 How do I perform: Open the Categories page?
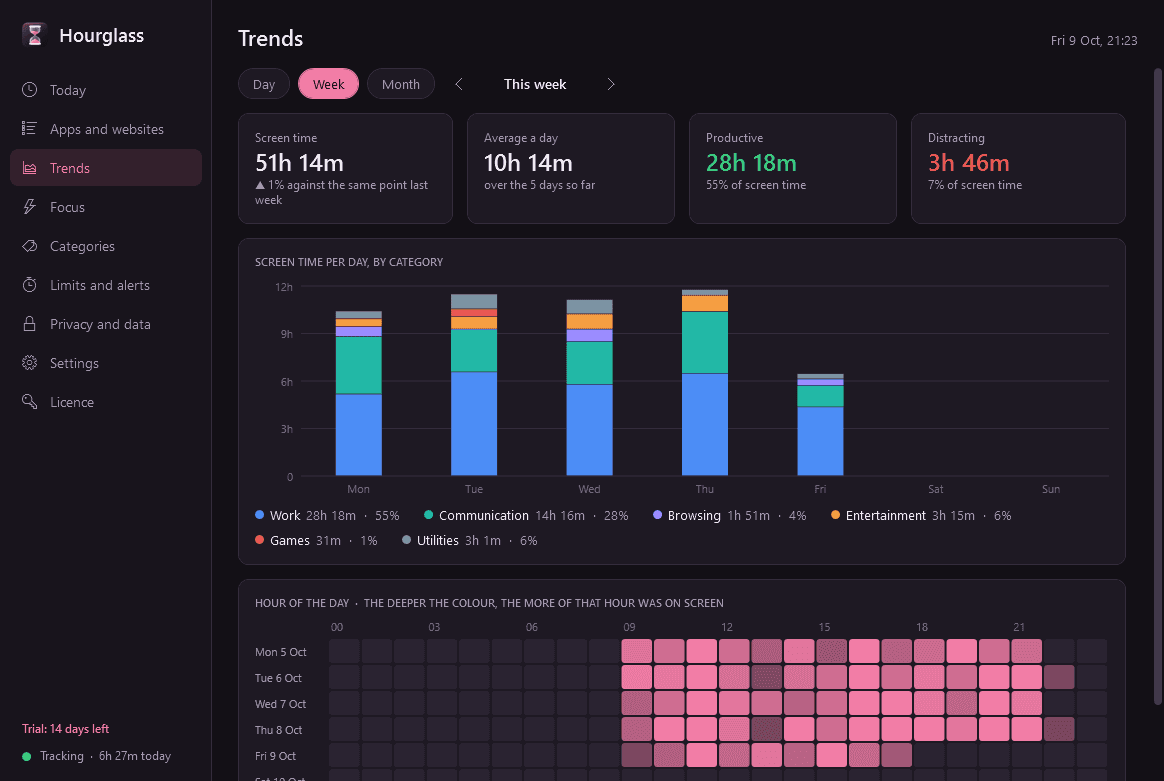click(x=106, y=246)
